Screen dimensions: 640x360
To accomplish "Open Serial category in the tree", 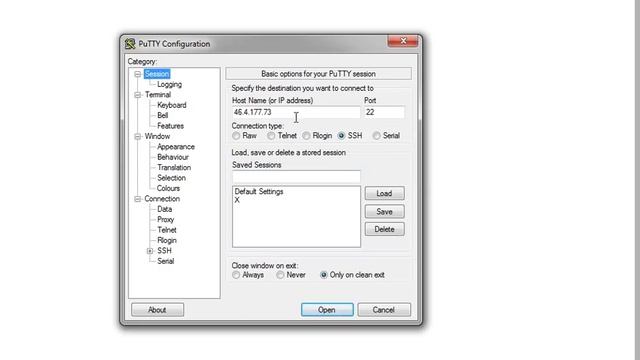I will (x=165, y=261).
